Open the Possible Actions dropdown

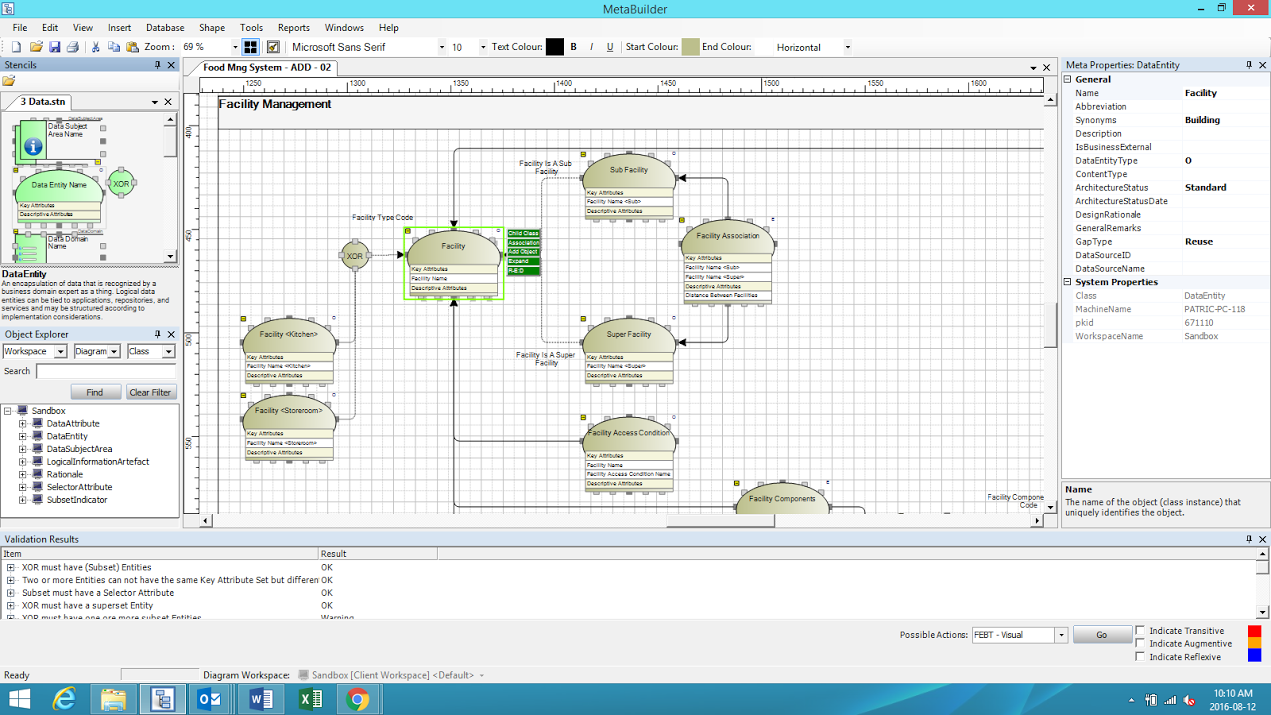pos(1061,635)
